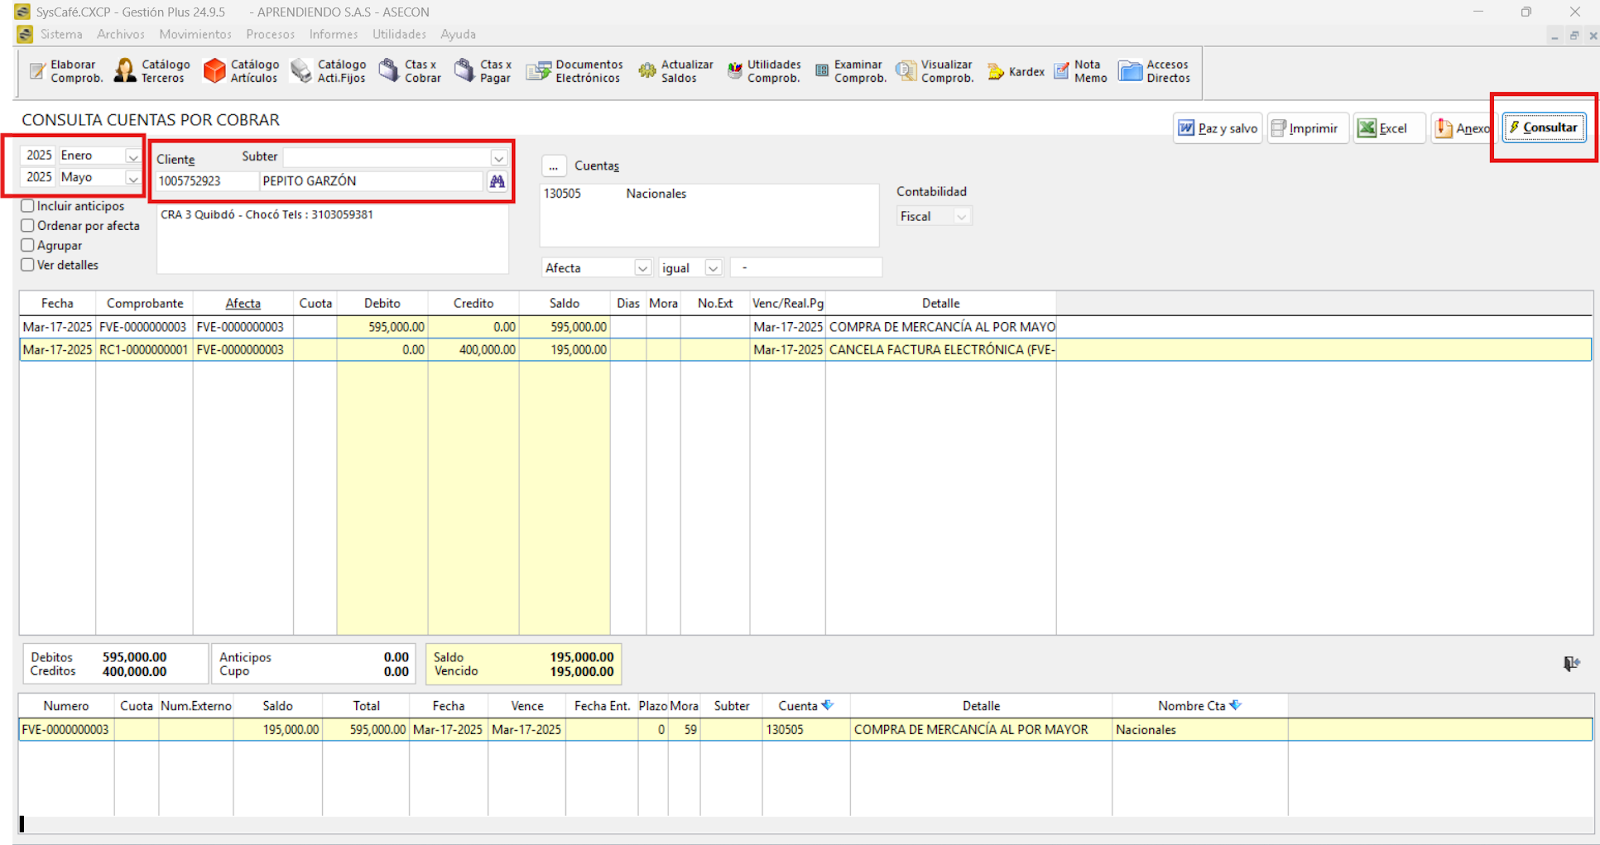
Task: Click the Consultar button
Action: pos(1544,128)
